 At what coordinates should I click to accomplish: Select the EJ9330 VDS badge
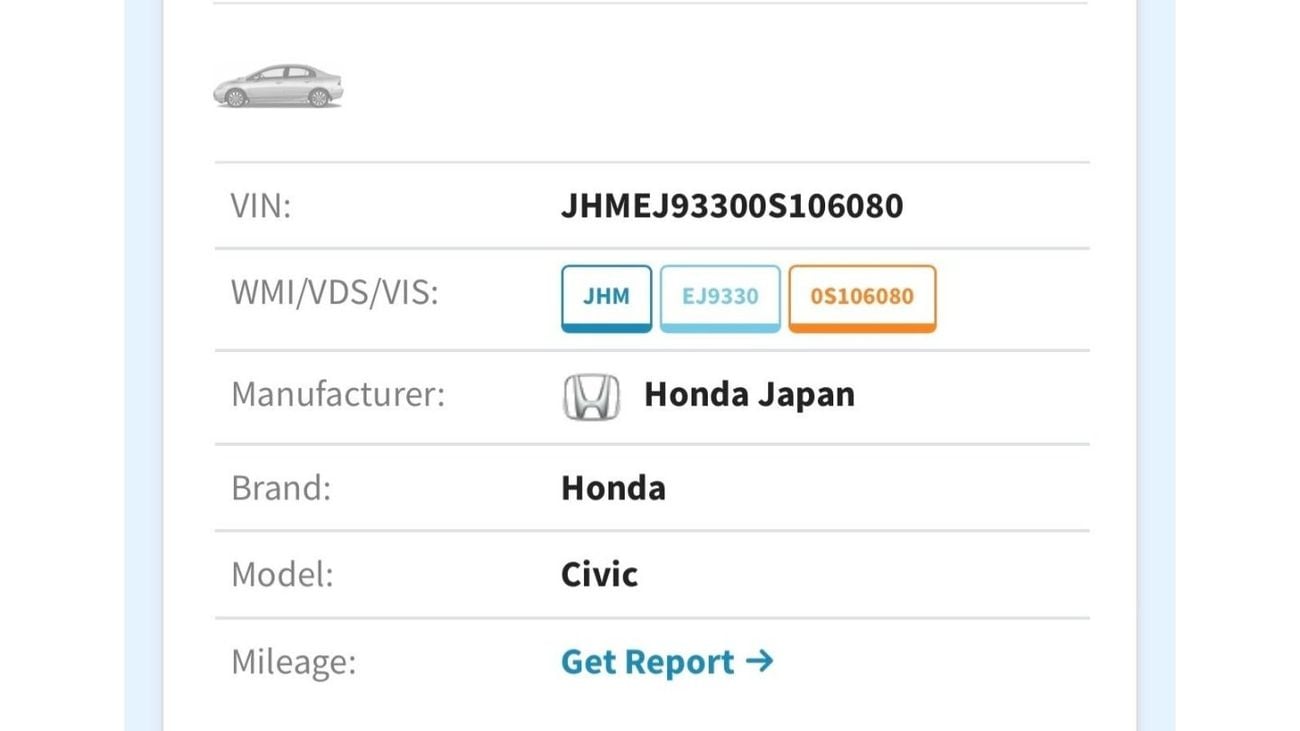pos(720,296)
